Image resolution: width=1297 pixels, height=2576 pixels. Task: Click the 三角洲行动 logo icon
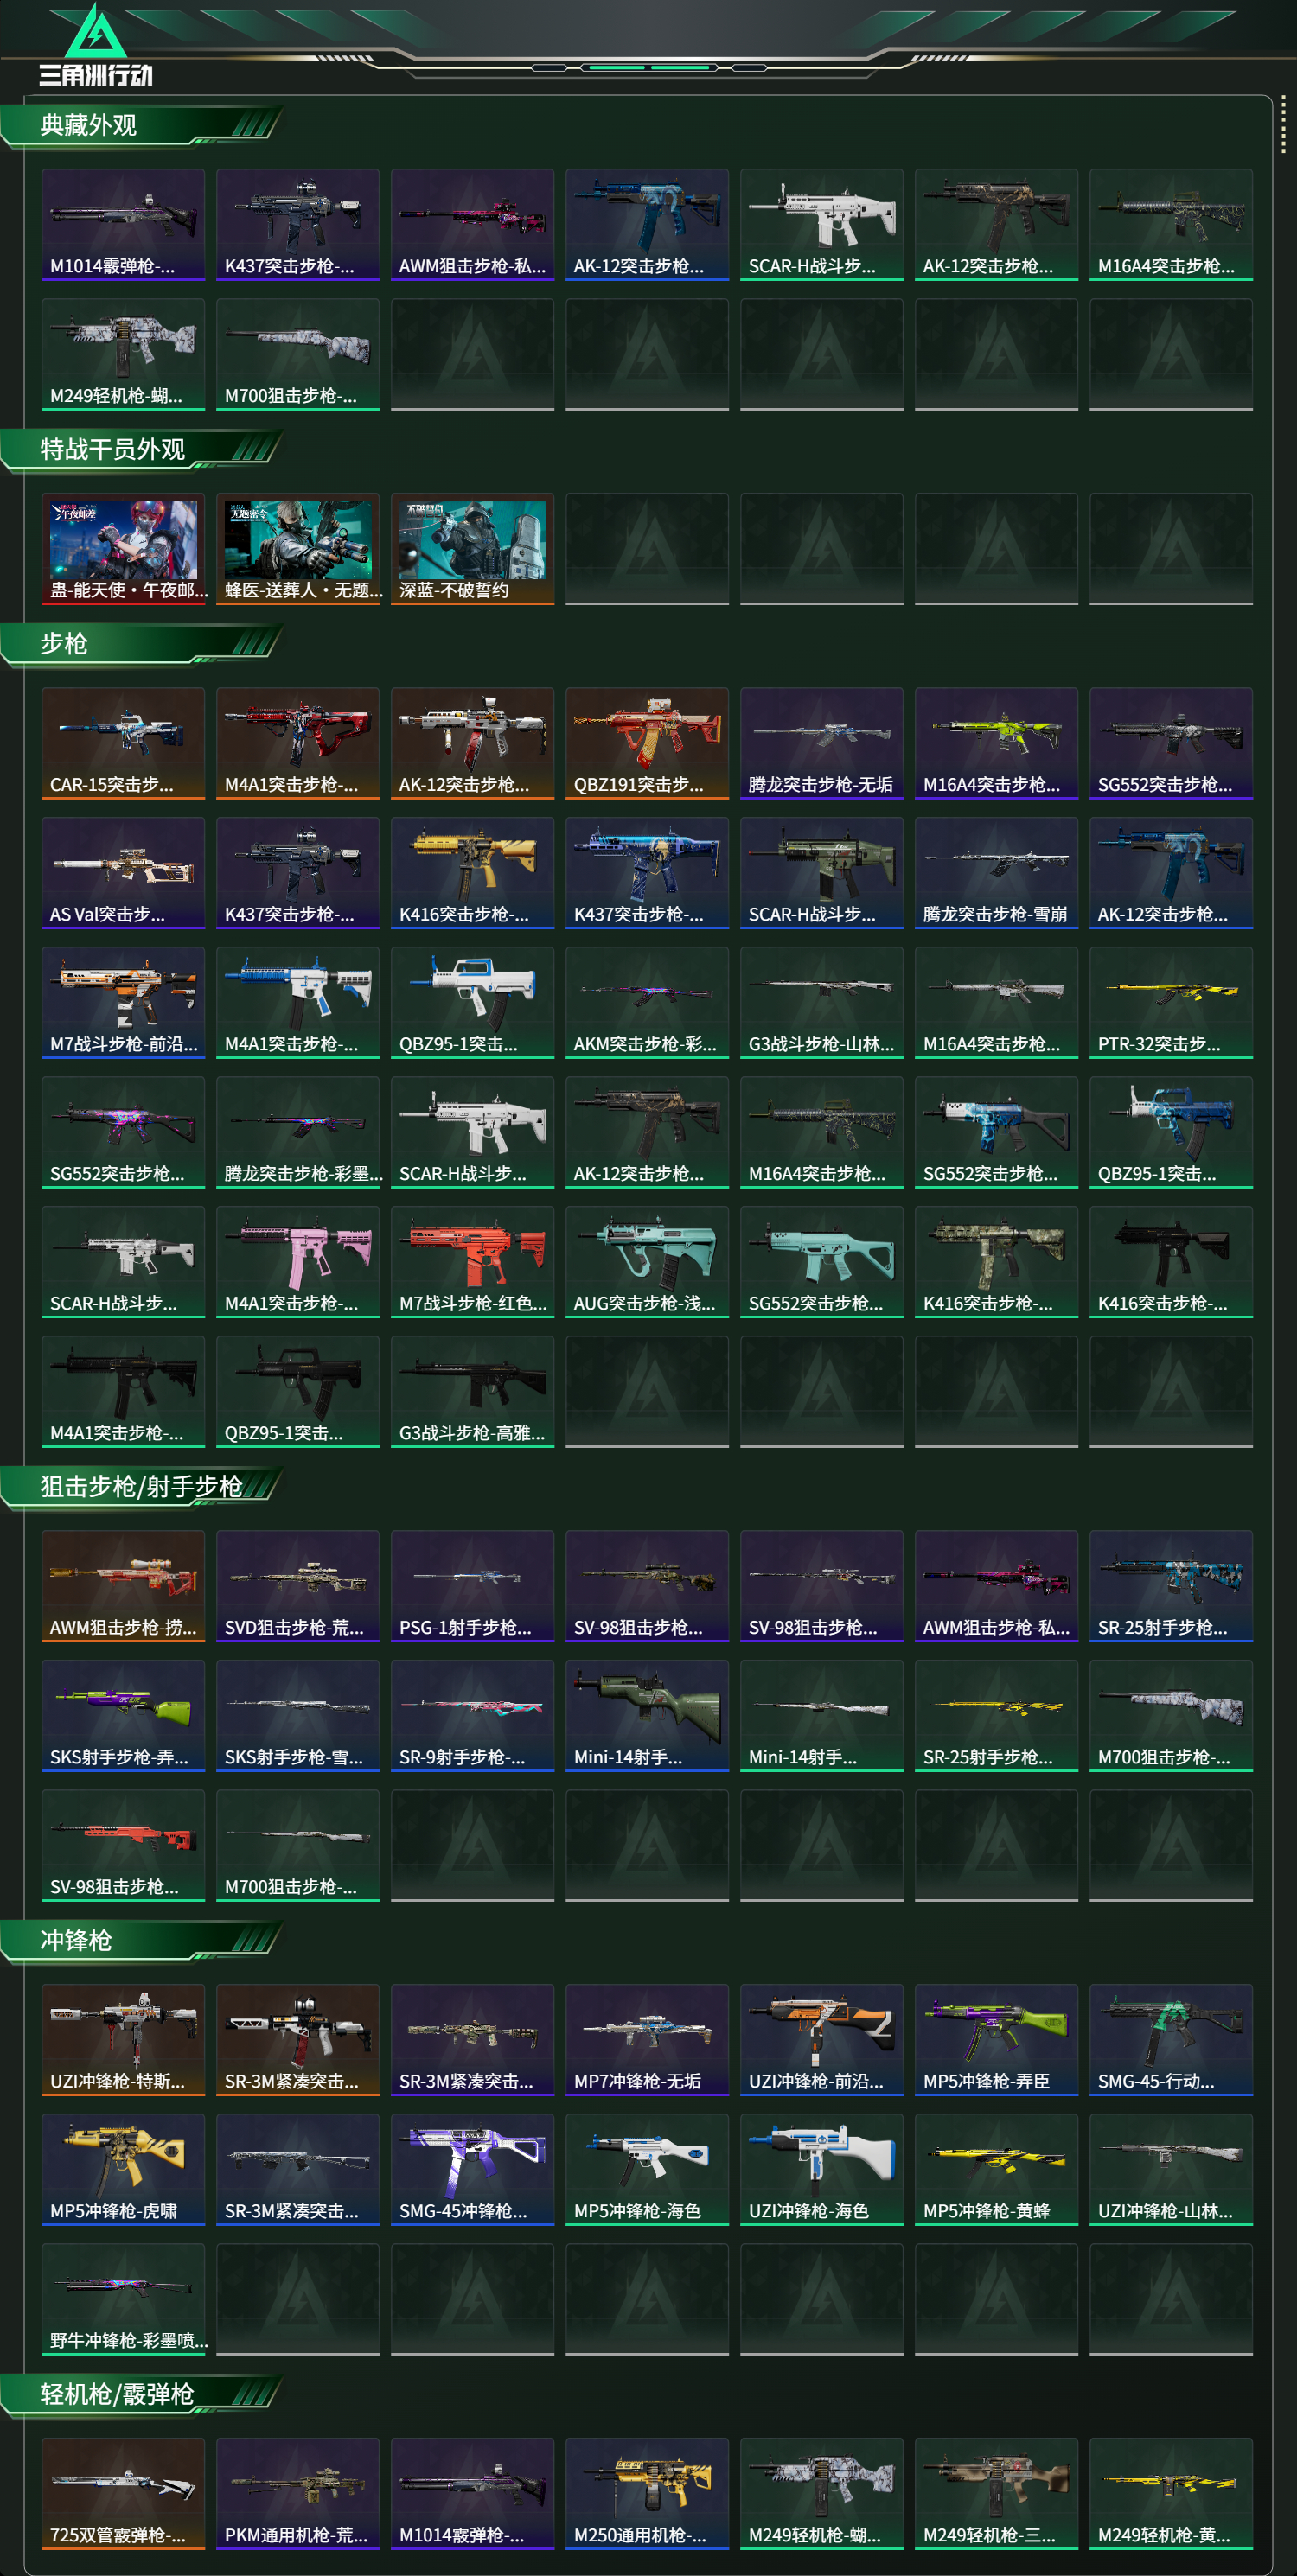click(95, 46)
